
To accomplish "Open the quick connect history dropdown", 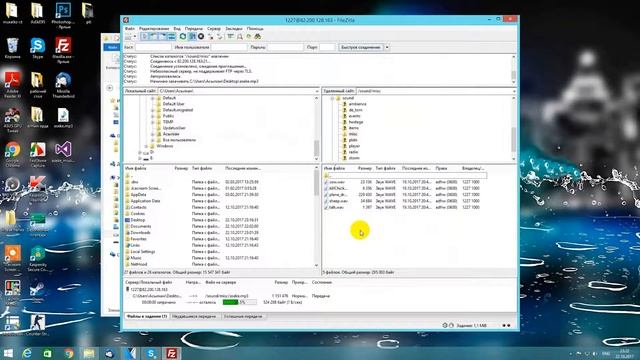I will 387,47.
